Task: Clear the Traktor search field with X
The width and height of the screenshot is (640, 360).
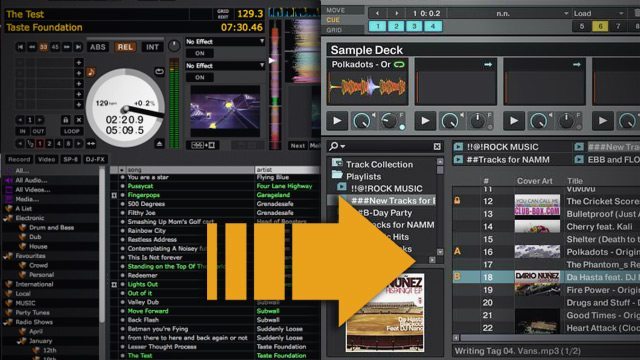Action: [437, 147]
